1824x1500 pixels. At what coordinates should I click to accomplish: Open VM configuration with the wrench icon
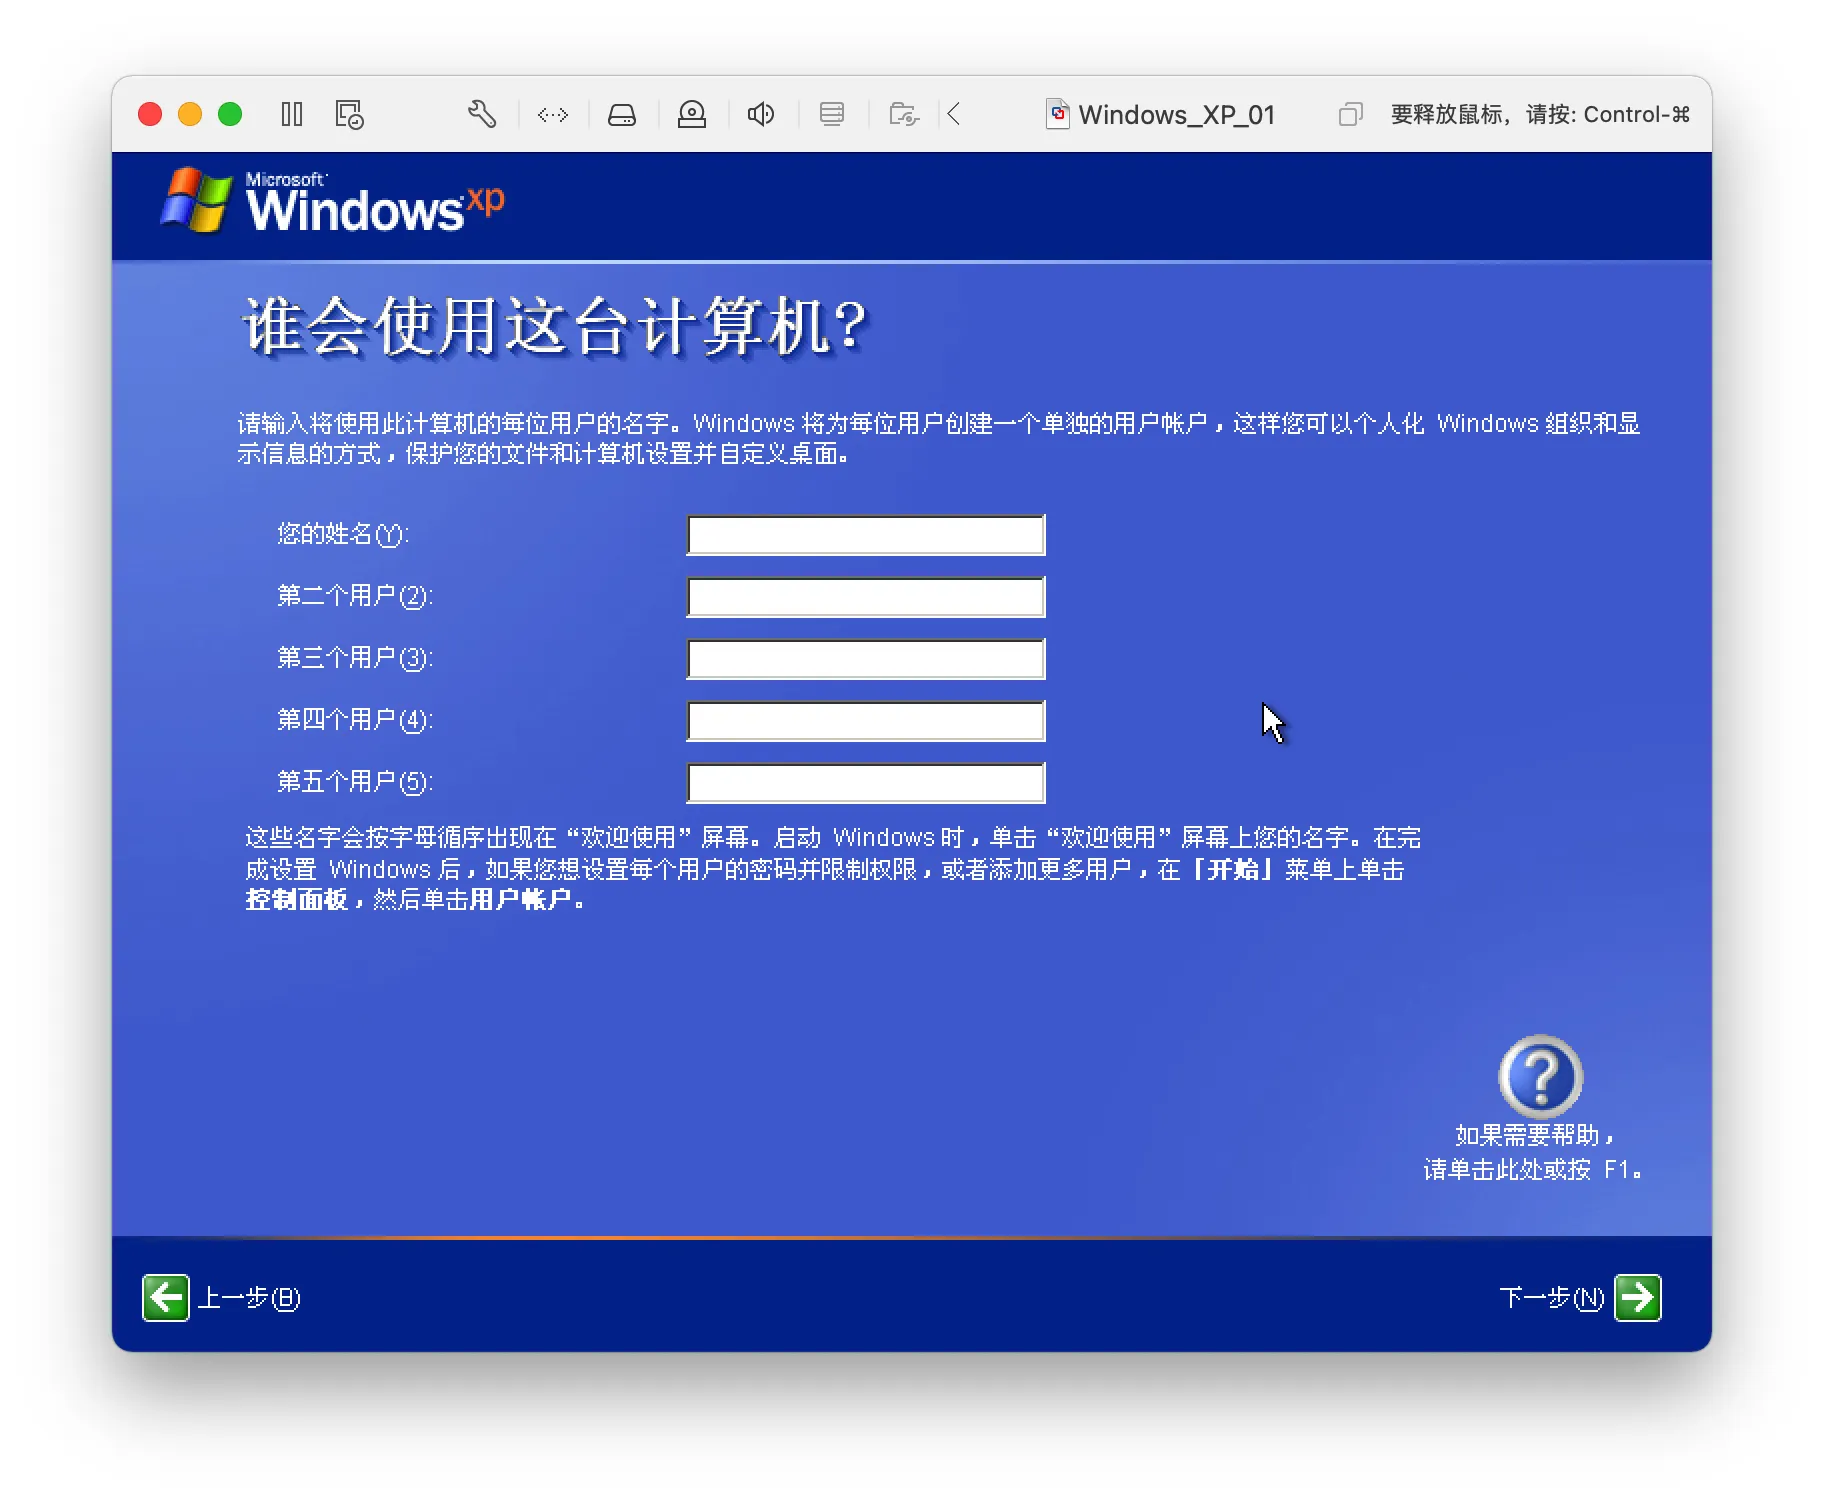coord(482,114)
